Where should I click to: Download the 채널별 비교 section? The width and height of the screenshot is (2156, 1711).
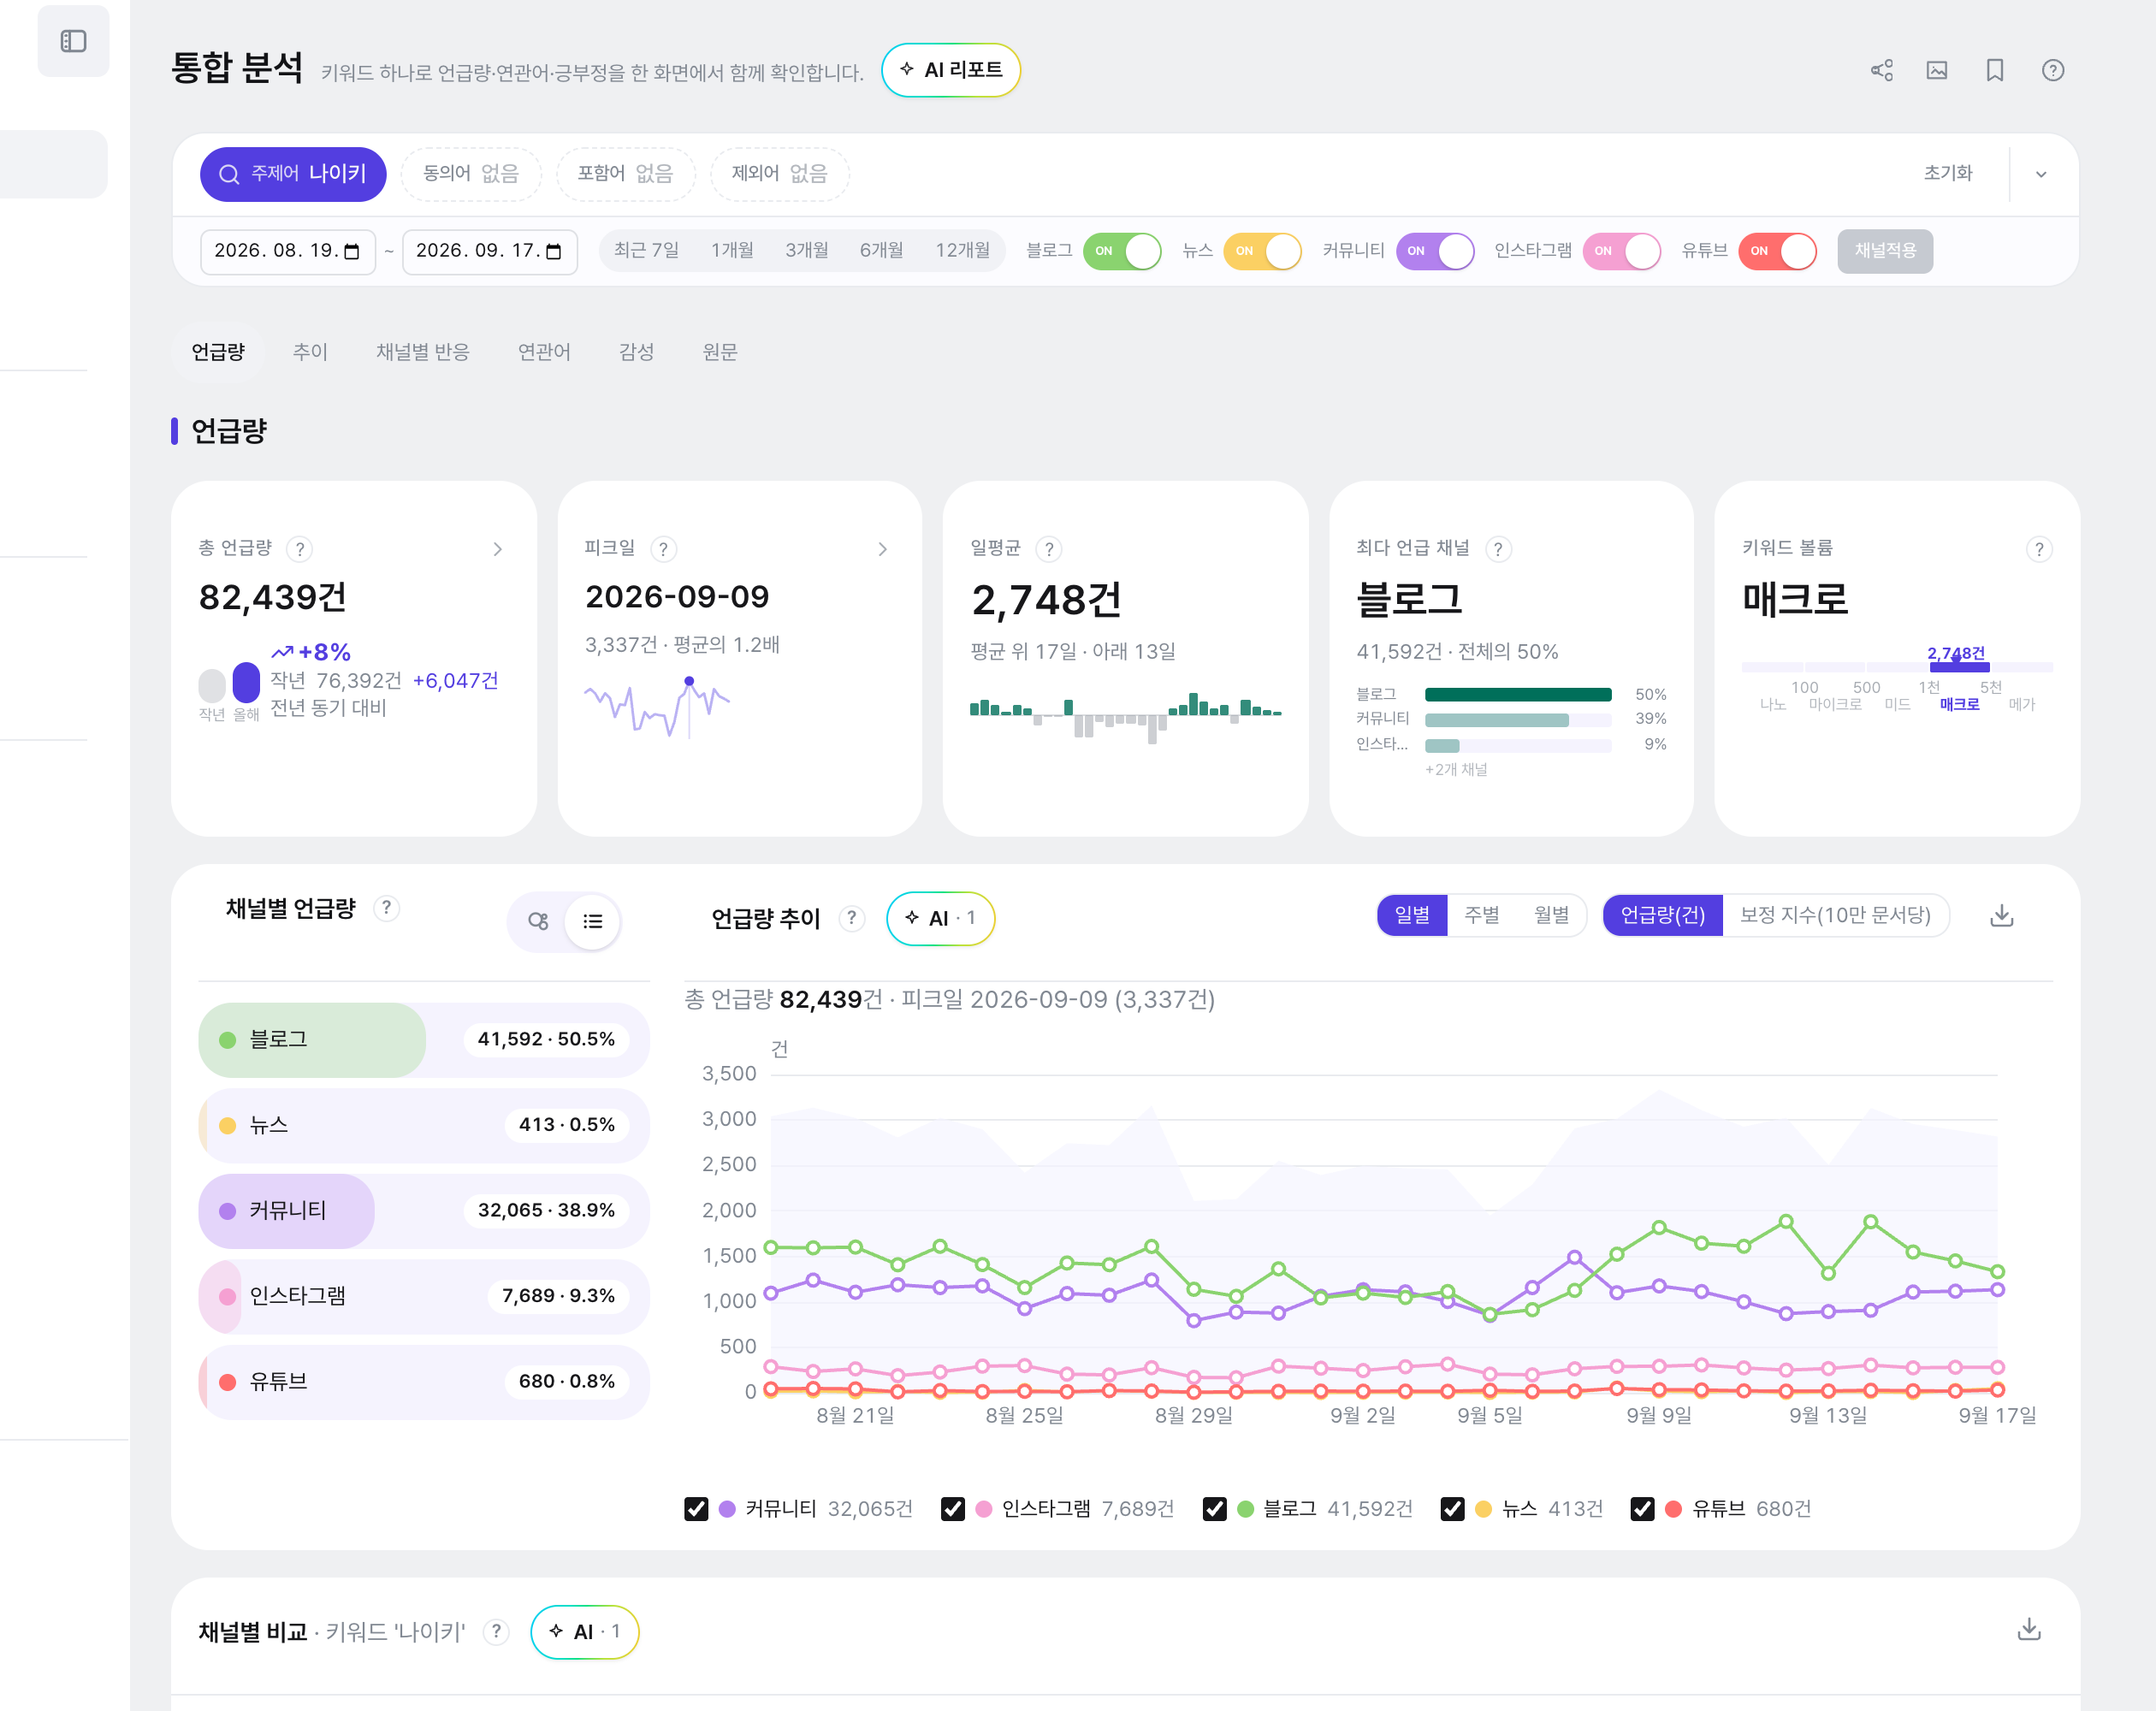2029,1629
